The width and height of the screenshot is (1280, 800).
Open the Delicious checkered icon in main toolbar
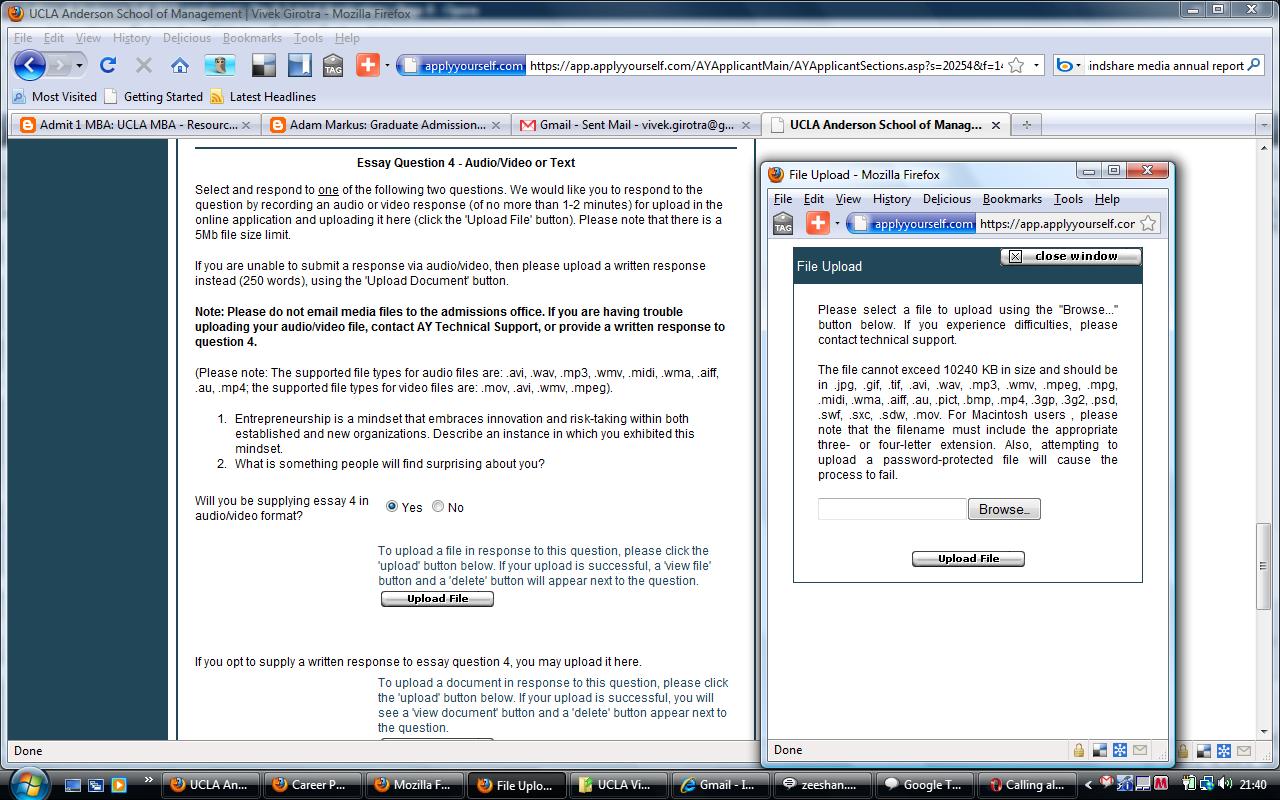point(263,66)
